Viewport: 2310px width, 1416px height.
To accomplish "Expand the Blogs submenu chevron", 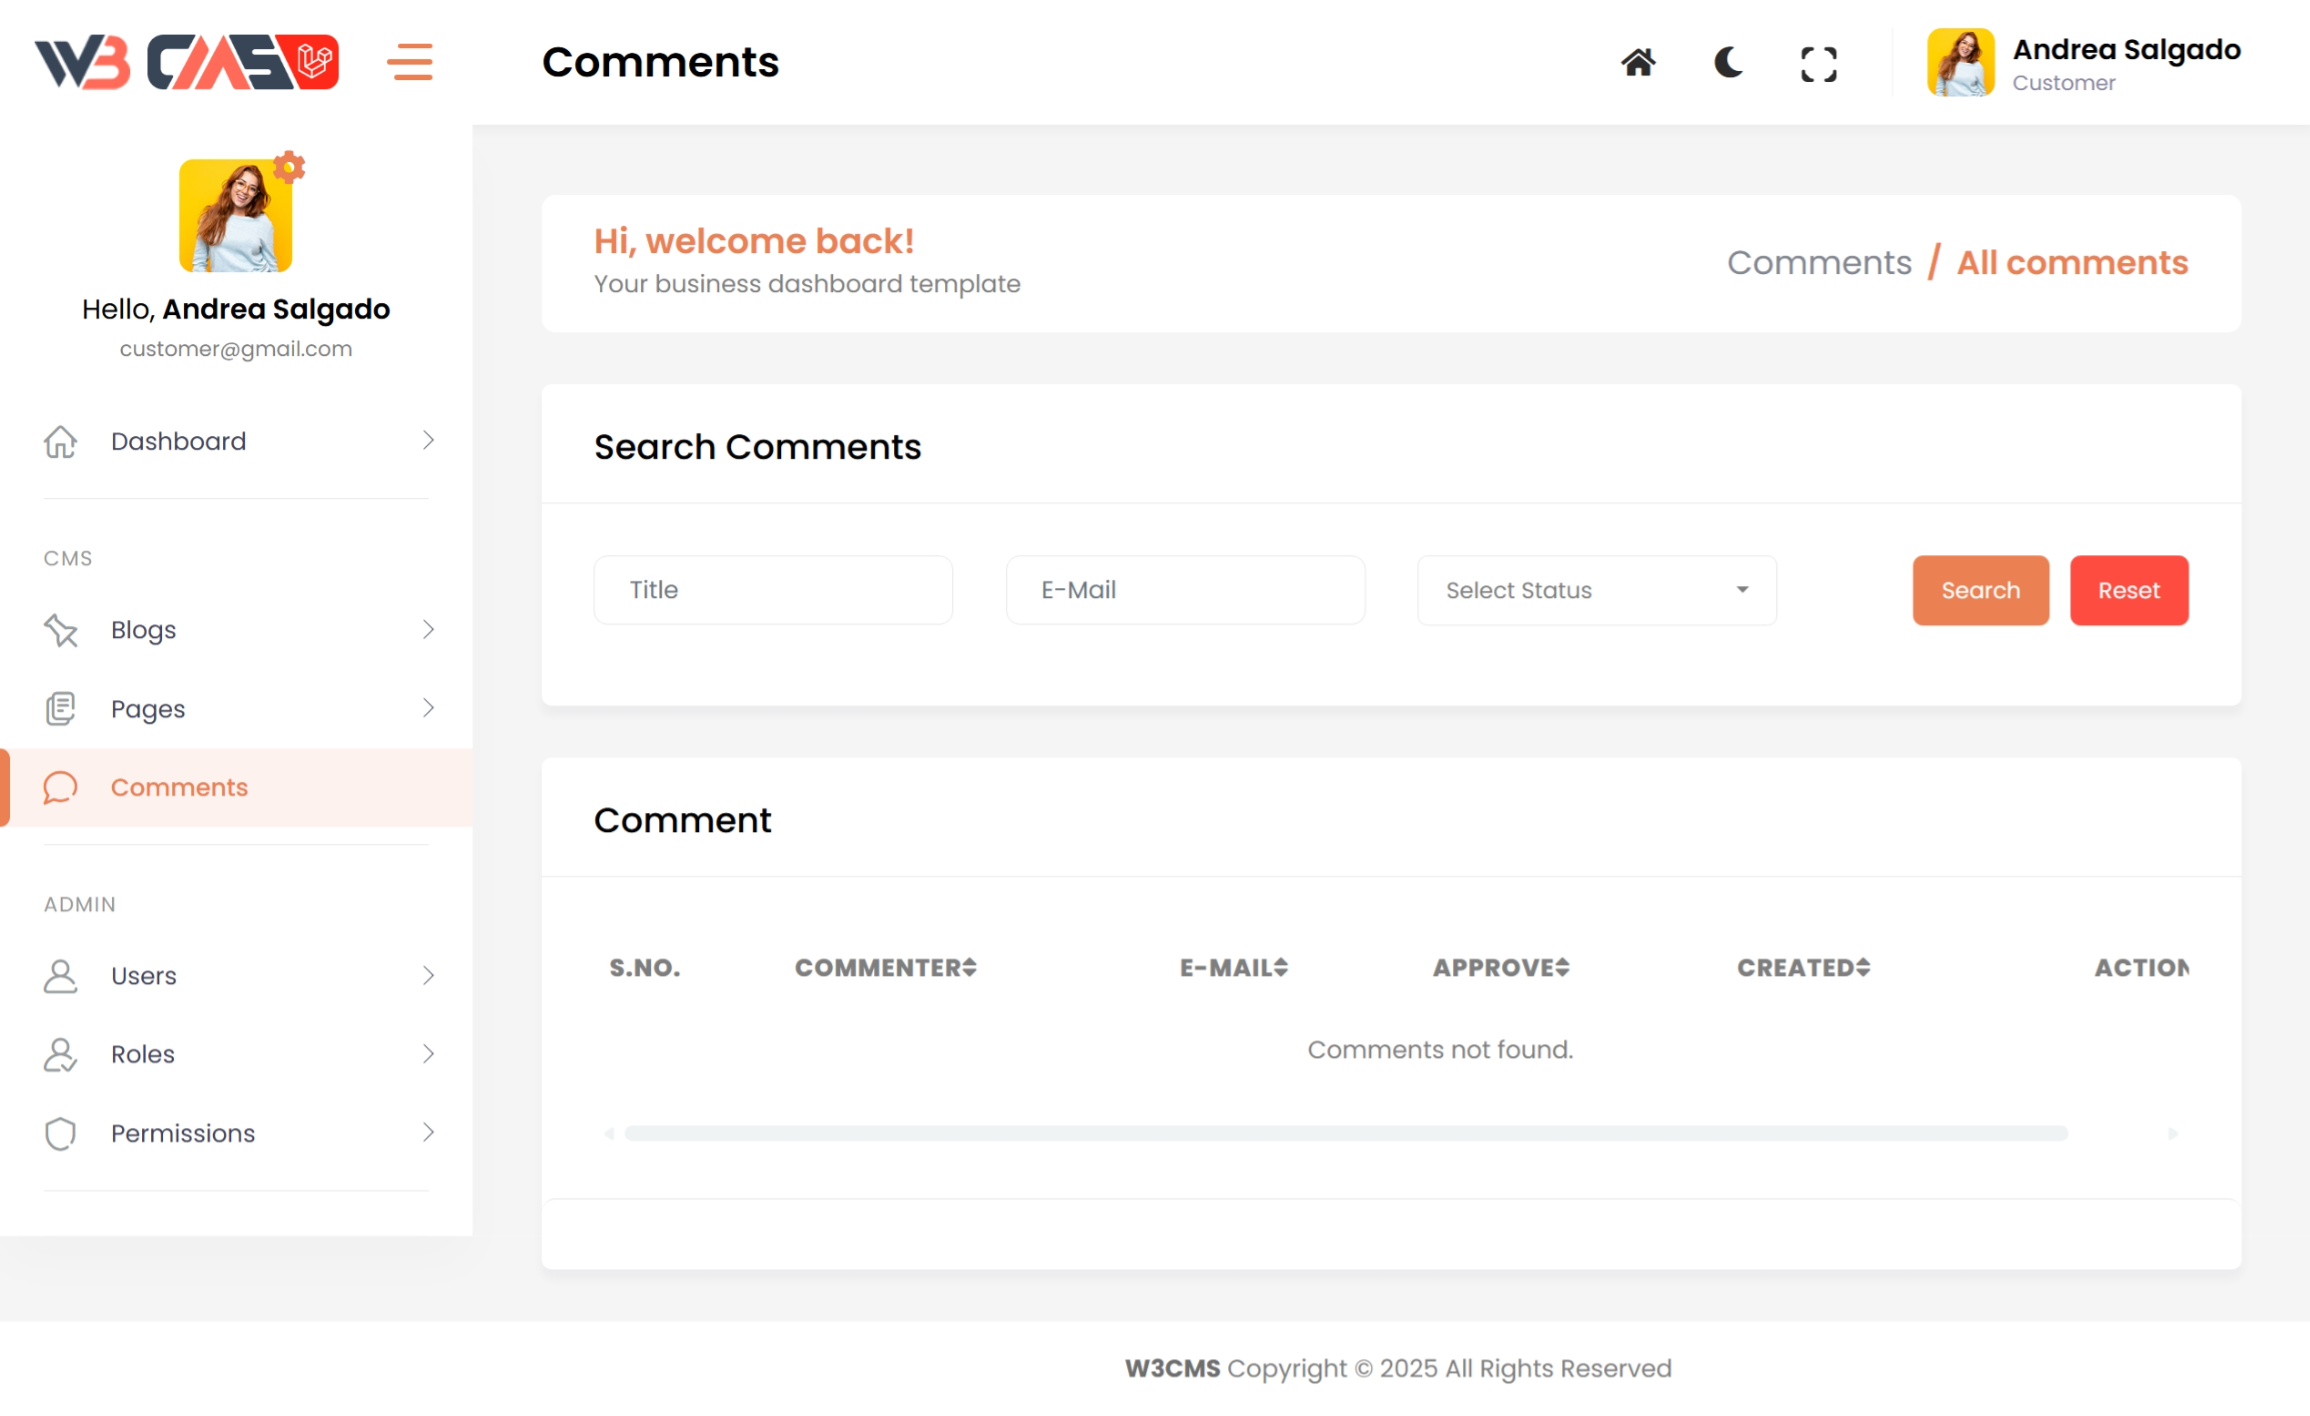I will [x=428, y=629].
